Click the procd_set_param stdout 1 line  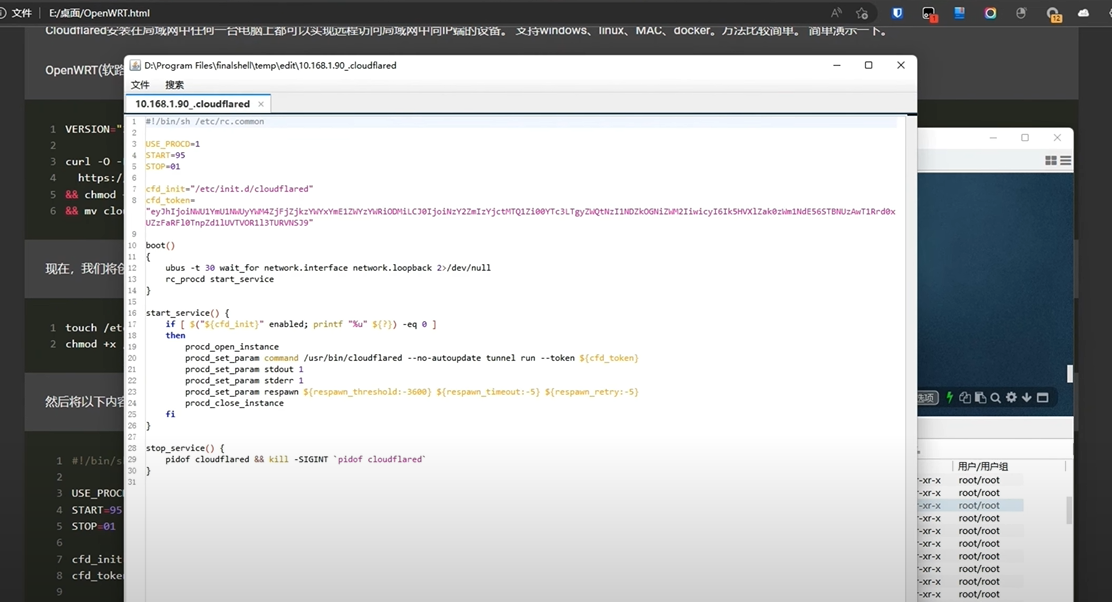pyautogui.click(x=244, y=369)
